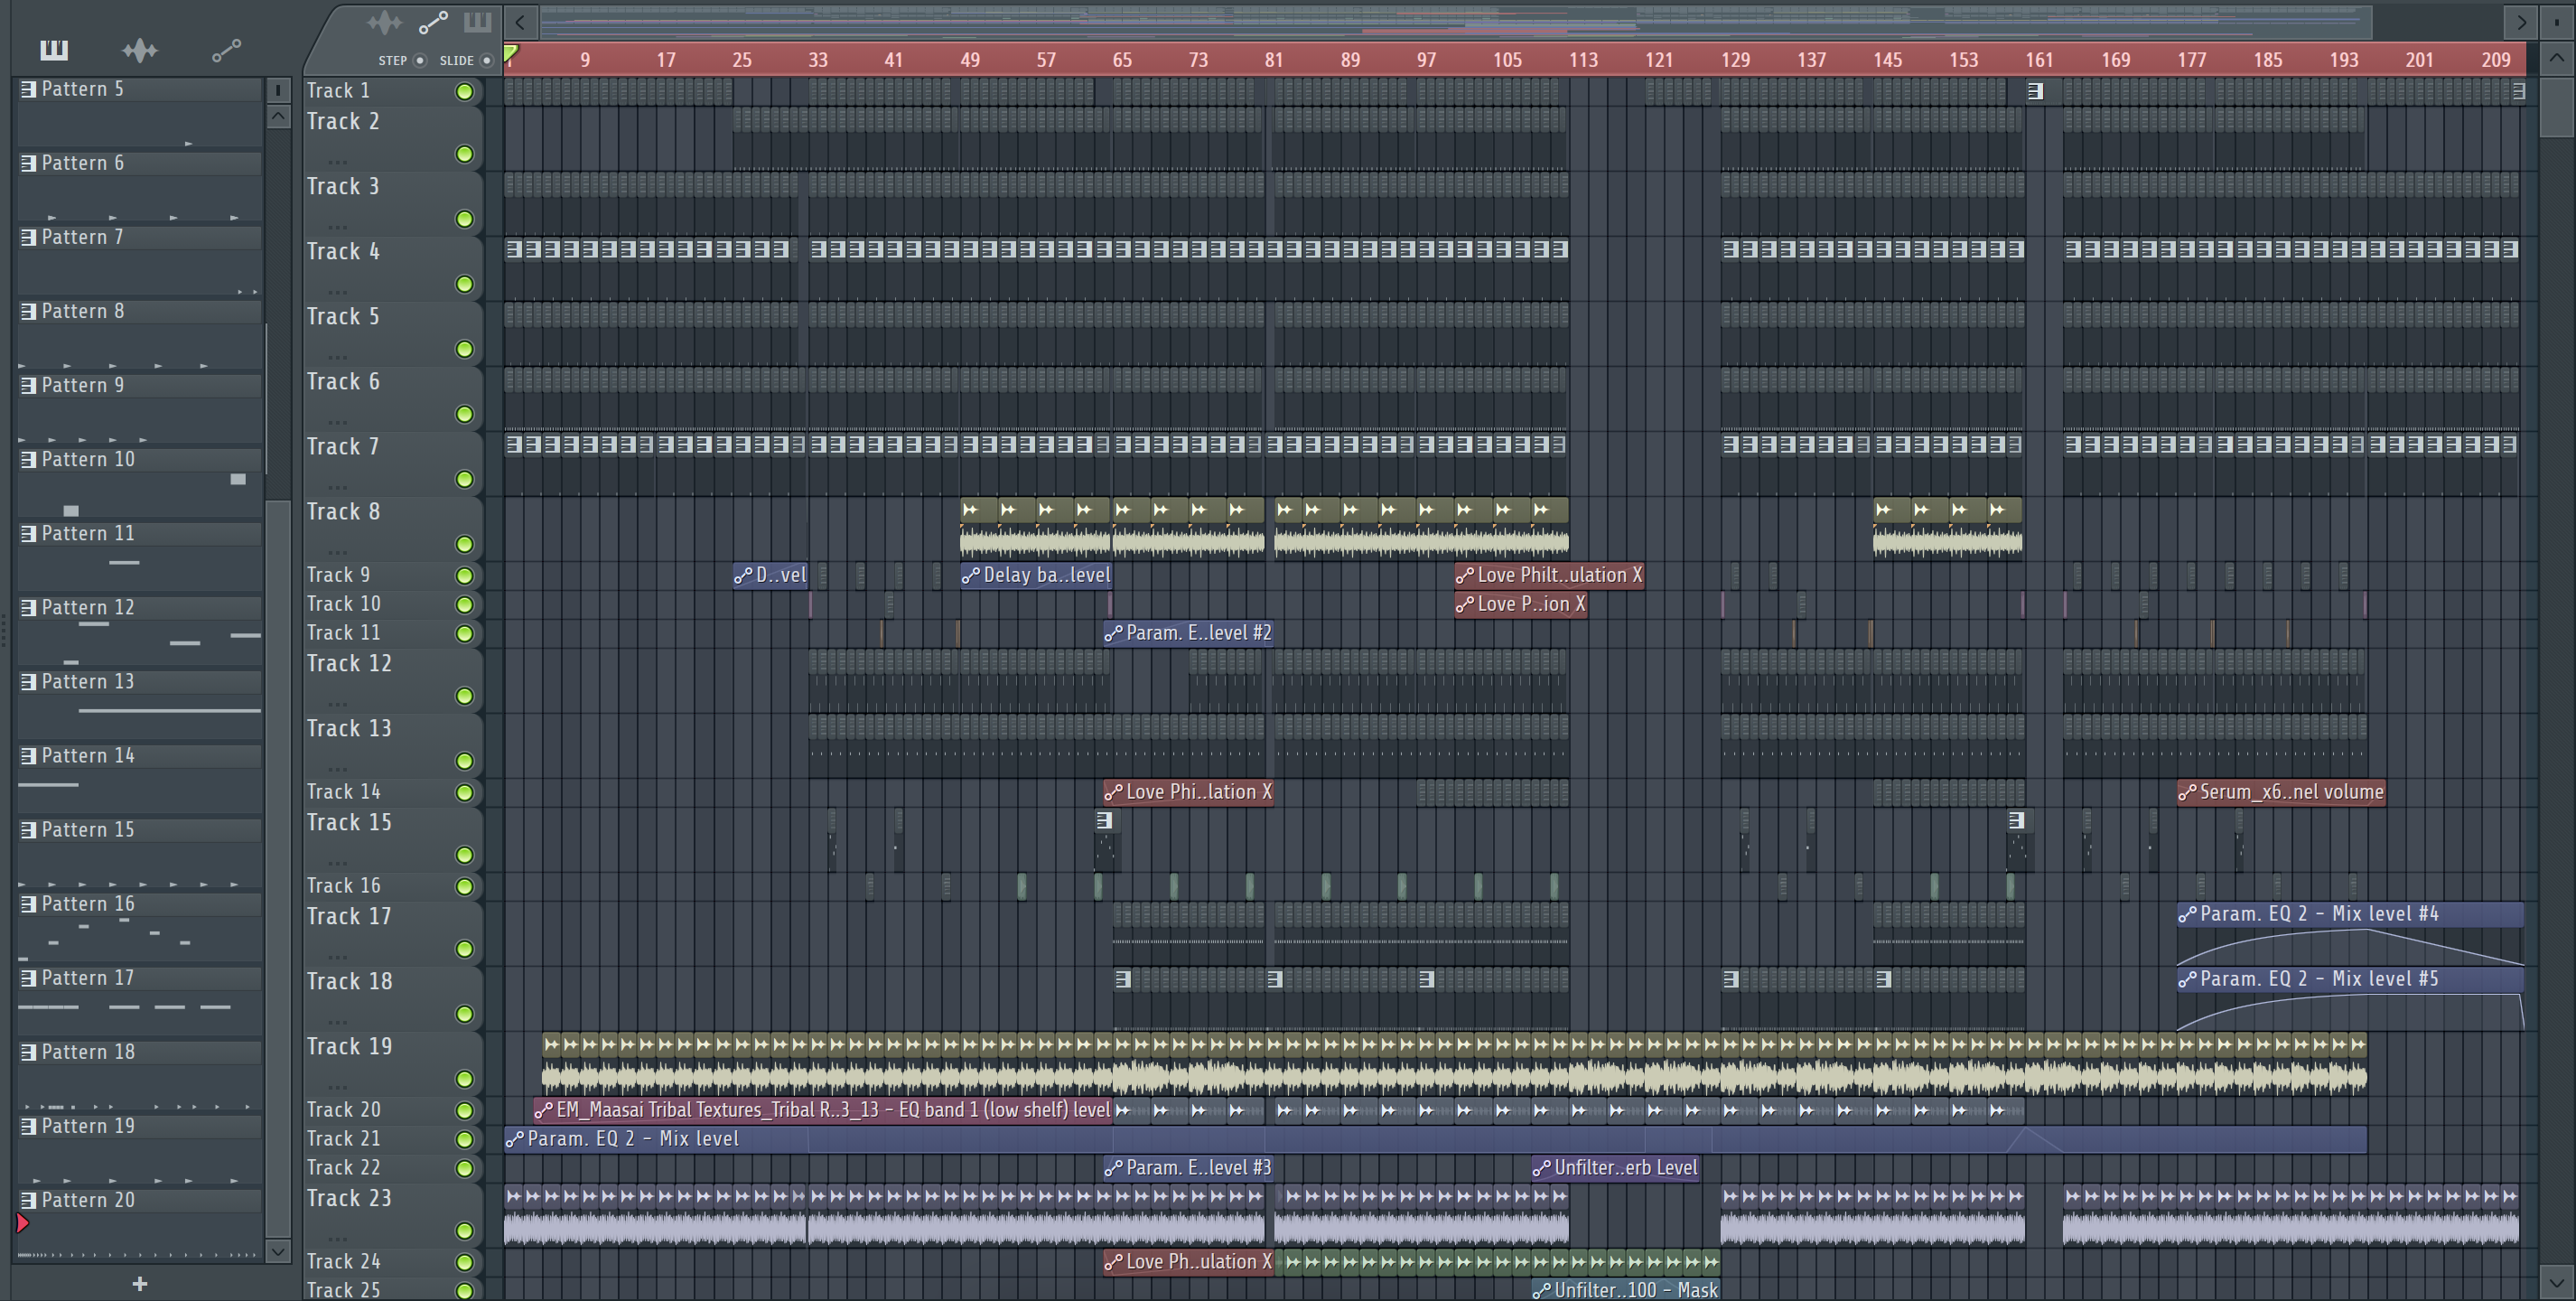Click the Delay ba..level automation clip icon
This screenshot has width=2576, height=1301.
(x=970, y=575)
